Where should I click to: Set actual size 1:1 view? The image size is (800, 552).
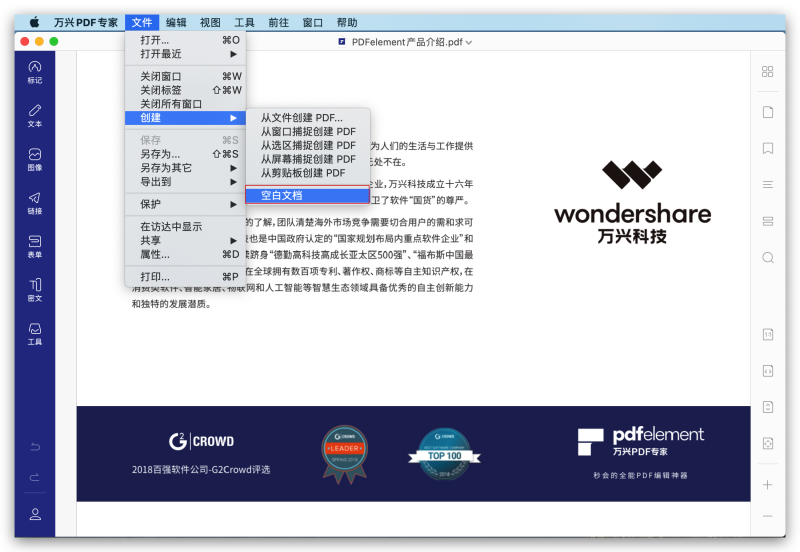pyautogui.click(x=767, y=334)
